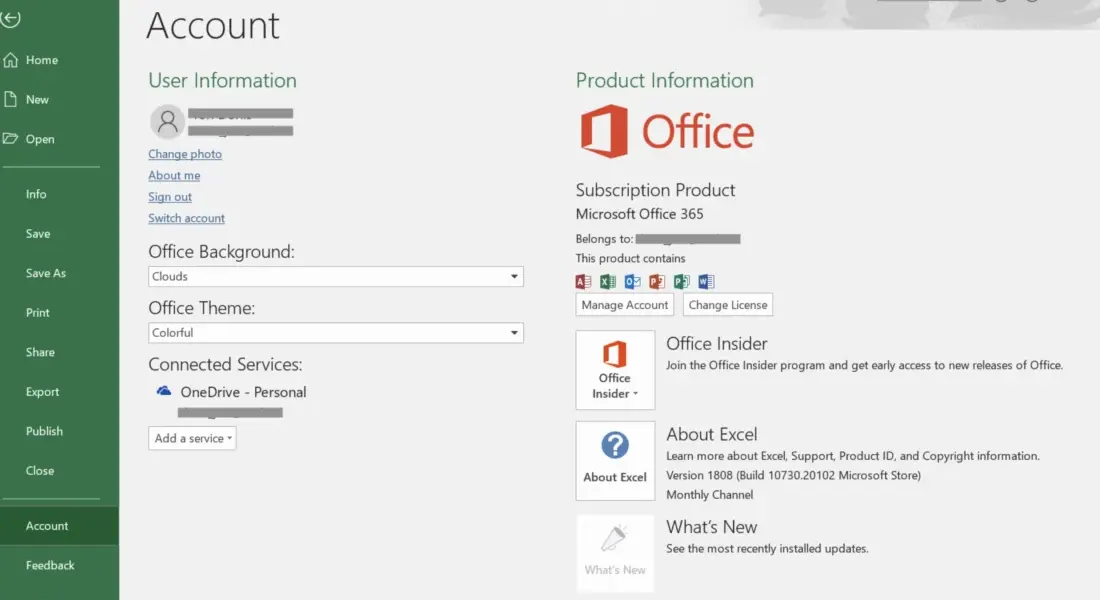Click the Publisher app icon
This screenshot has width=1100, height=600.
point(681,281)
